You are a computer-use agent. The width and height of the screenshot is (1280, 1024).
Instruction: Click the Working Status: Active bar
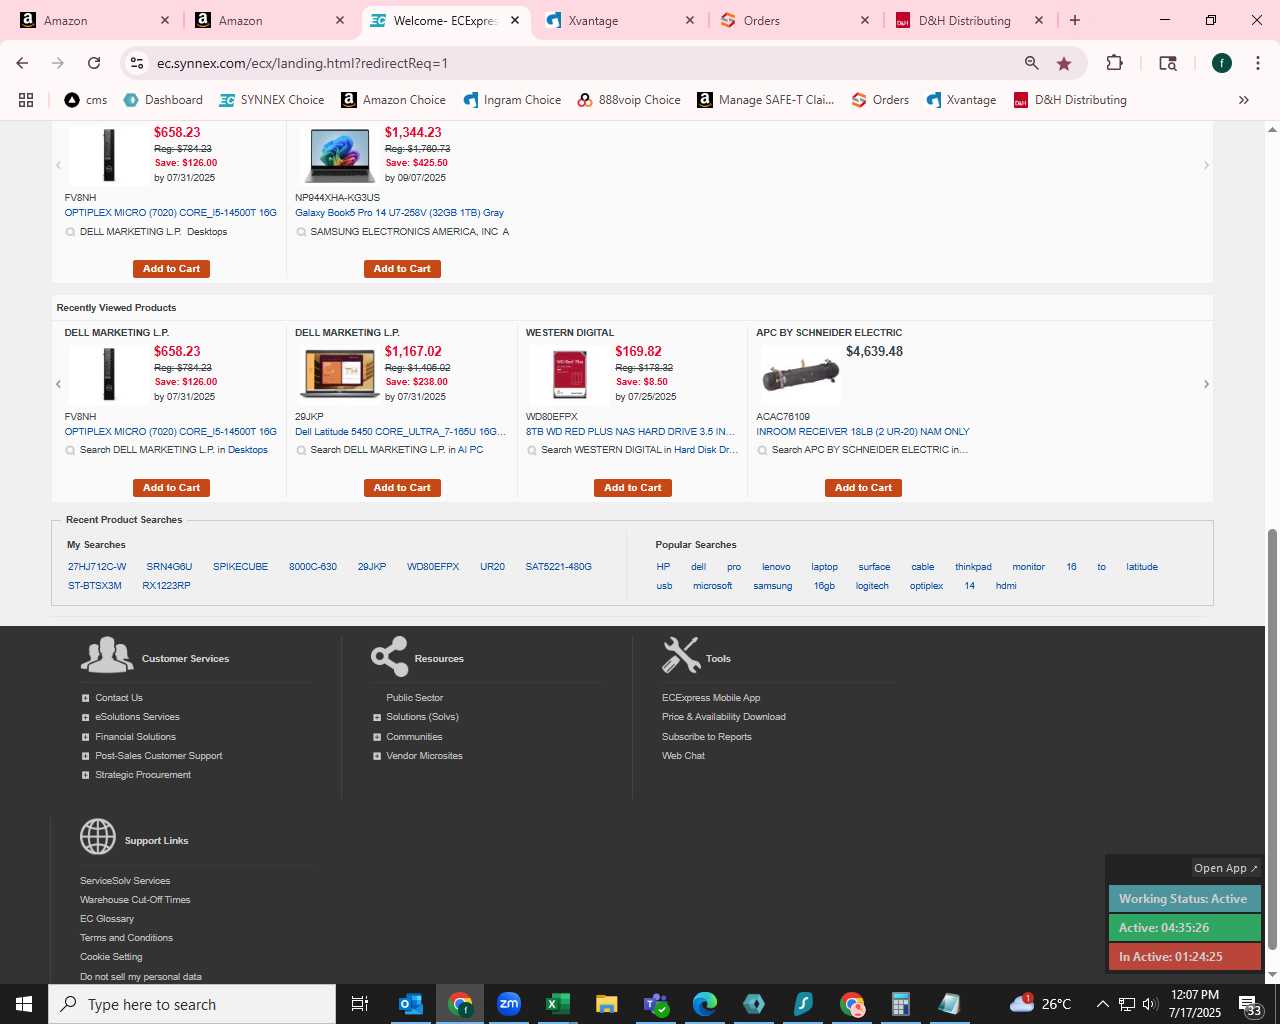click(1184, 899)
